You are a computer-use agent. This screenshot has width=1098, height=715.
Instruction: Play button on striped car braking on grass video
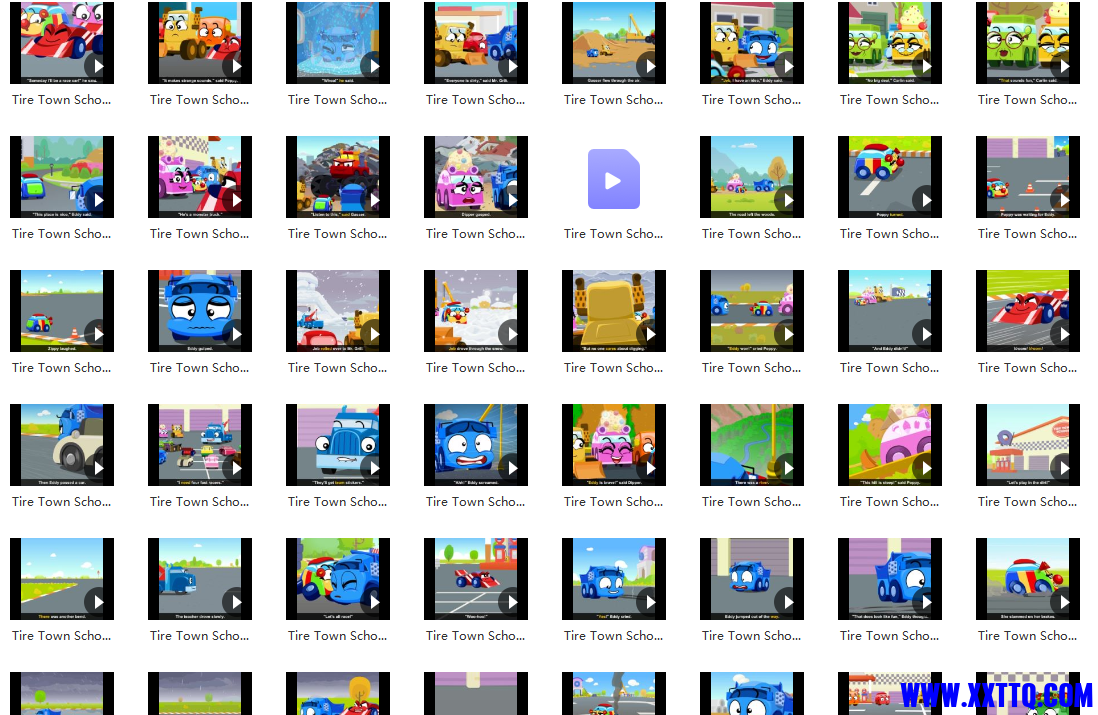pos(1061,602)
